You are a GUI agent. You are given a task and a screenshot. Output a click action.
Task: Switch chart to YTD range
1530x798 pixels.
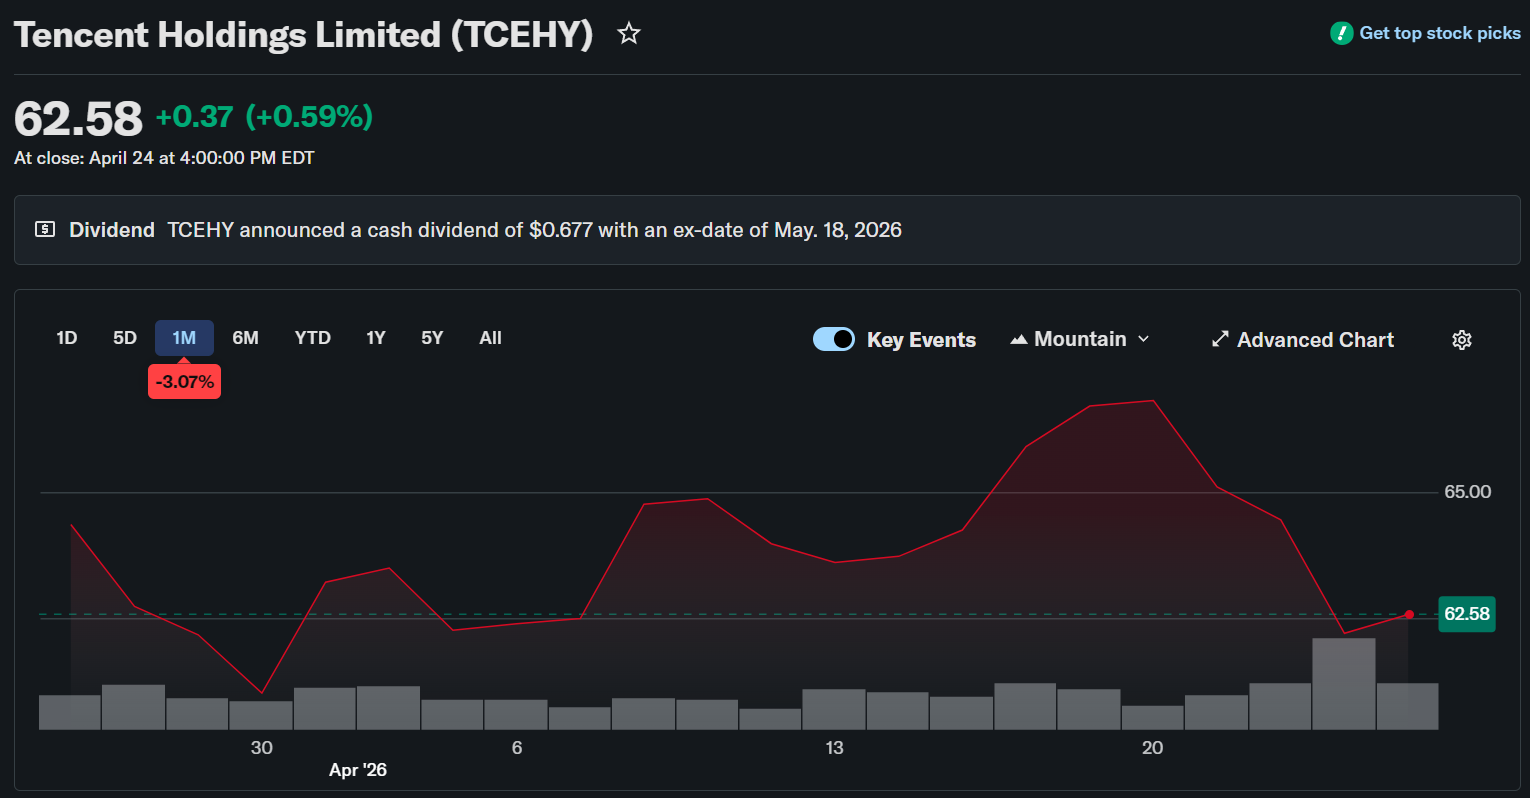click(313, 338)
